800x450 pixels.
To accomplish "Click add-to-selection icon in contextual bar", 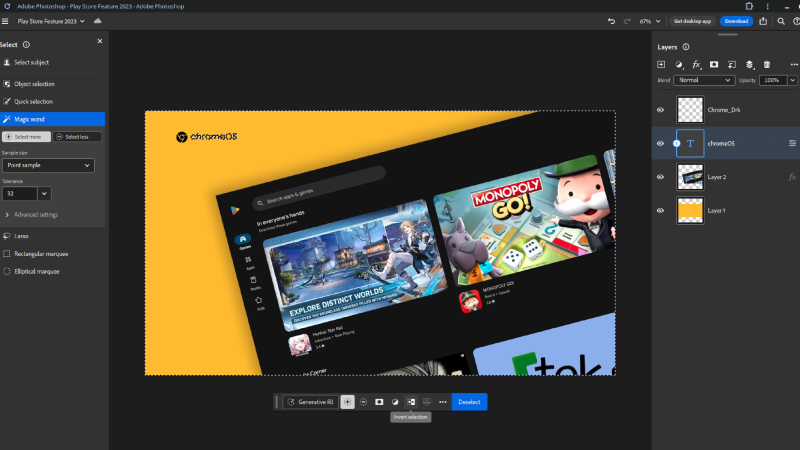I will click(x=347, y=402).
